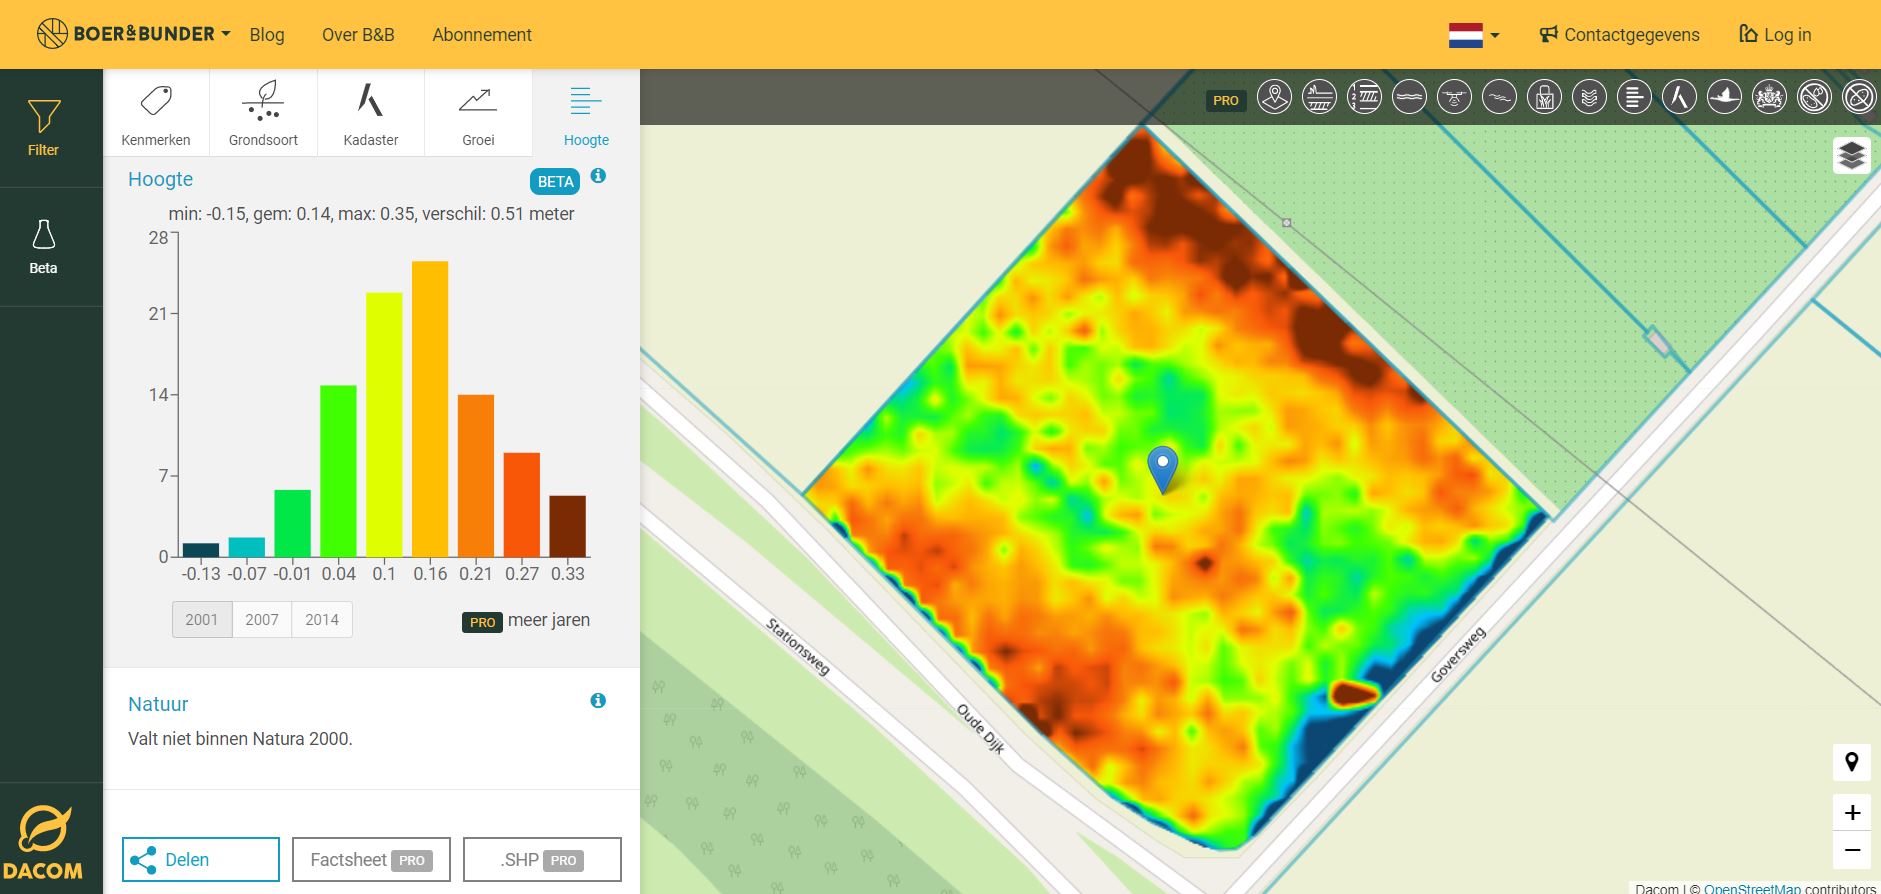Select the 2007 height year
This screenshot has height=894, width=1881.
262,620
